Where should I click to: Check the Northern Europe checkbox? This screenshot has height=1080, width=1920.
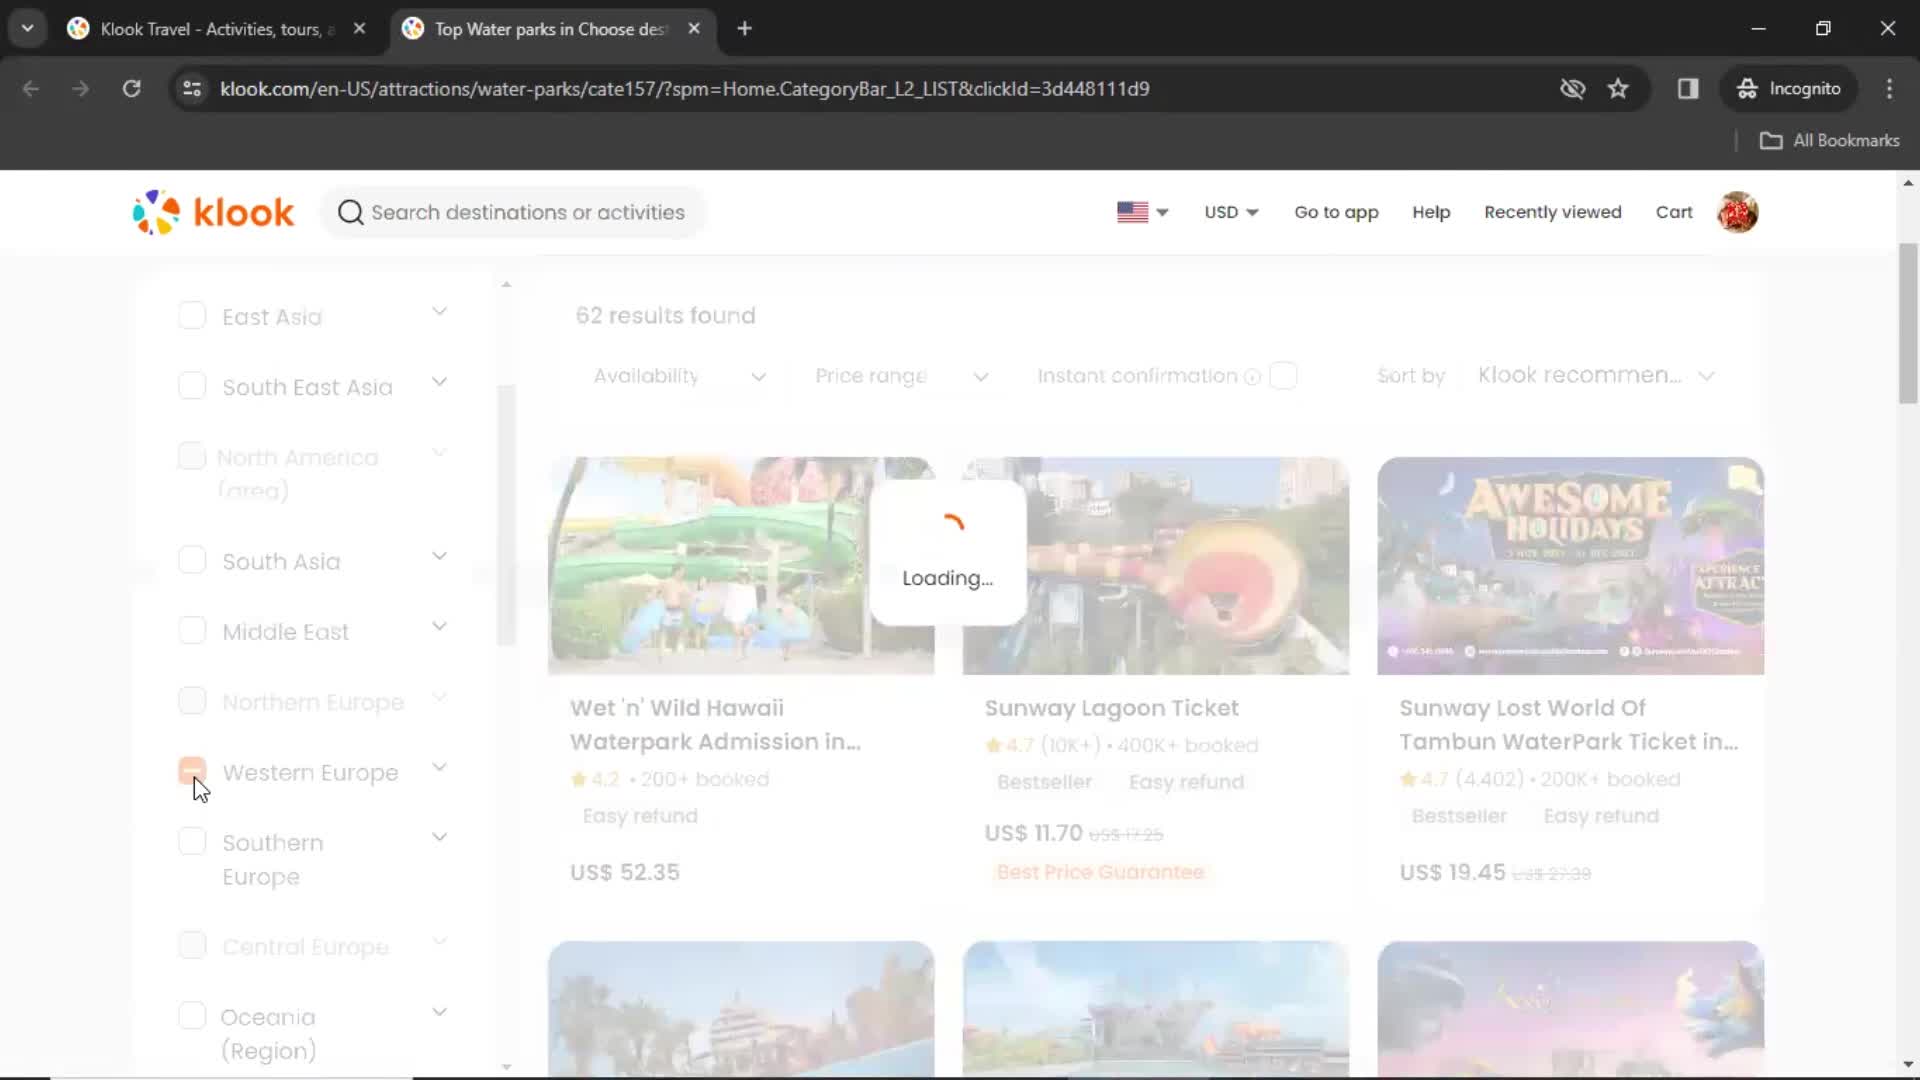point(192,700)
